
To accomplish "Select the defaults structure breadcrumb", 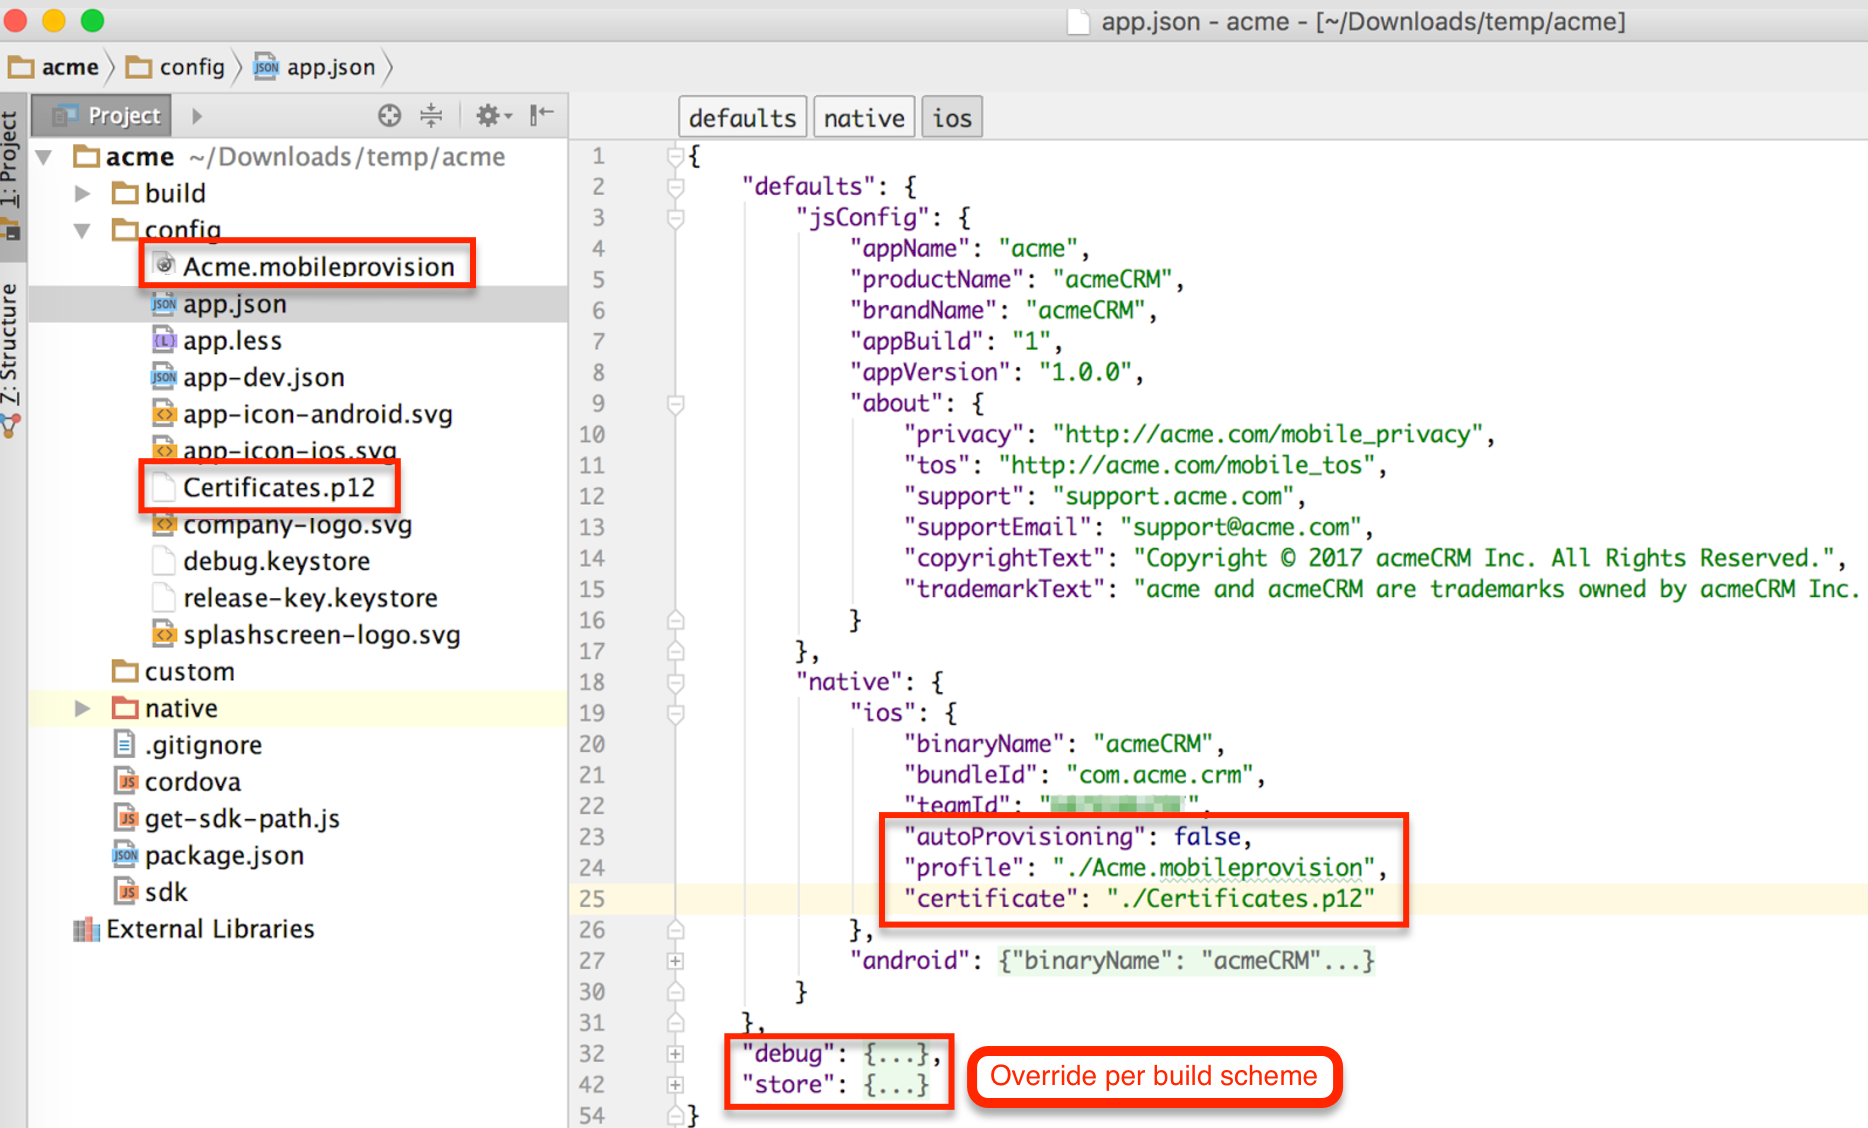I will 742,118.
